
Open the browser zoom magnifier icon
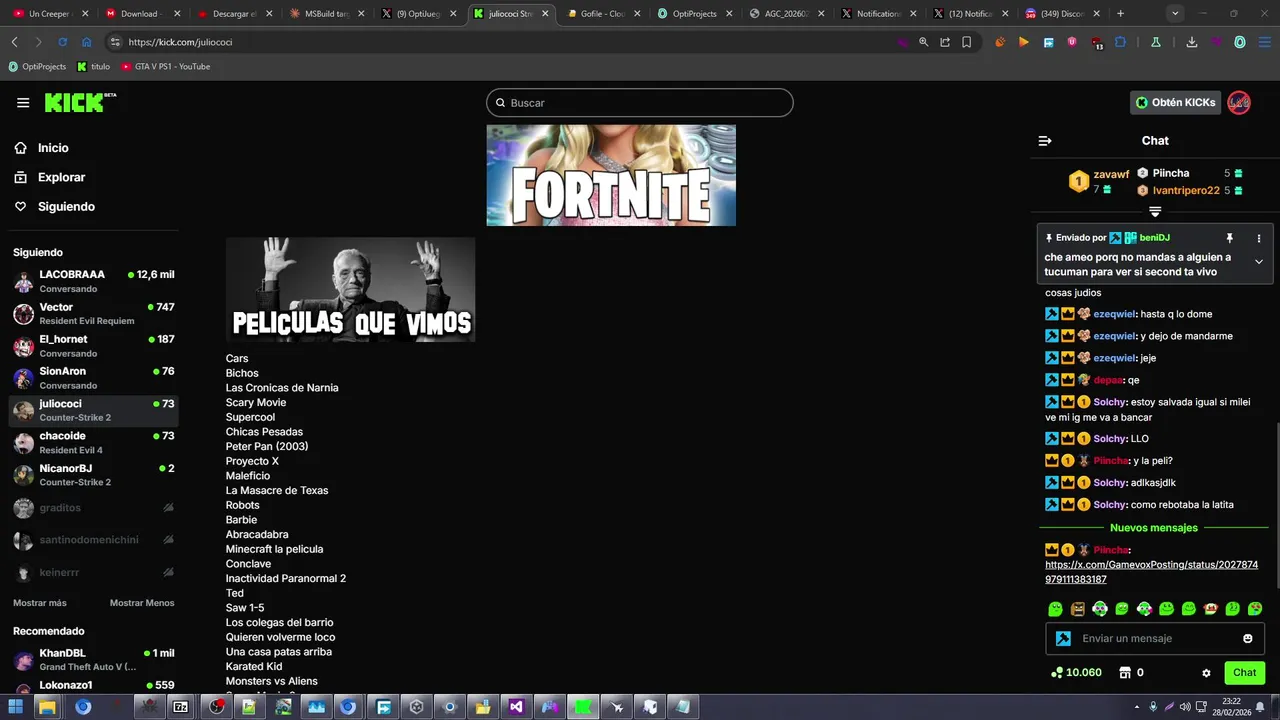(923, 42)
